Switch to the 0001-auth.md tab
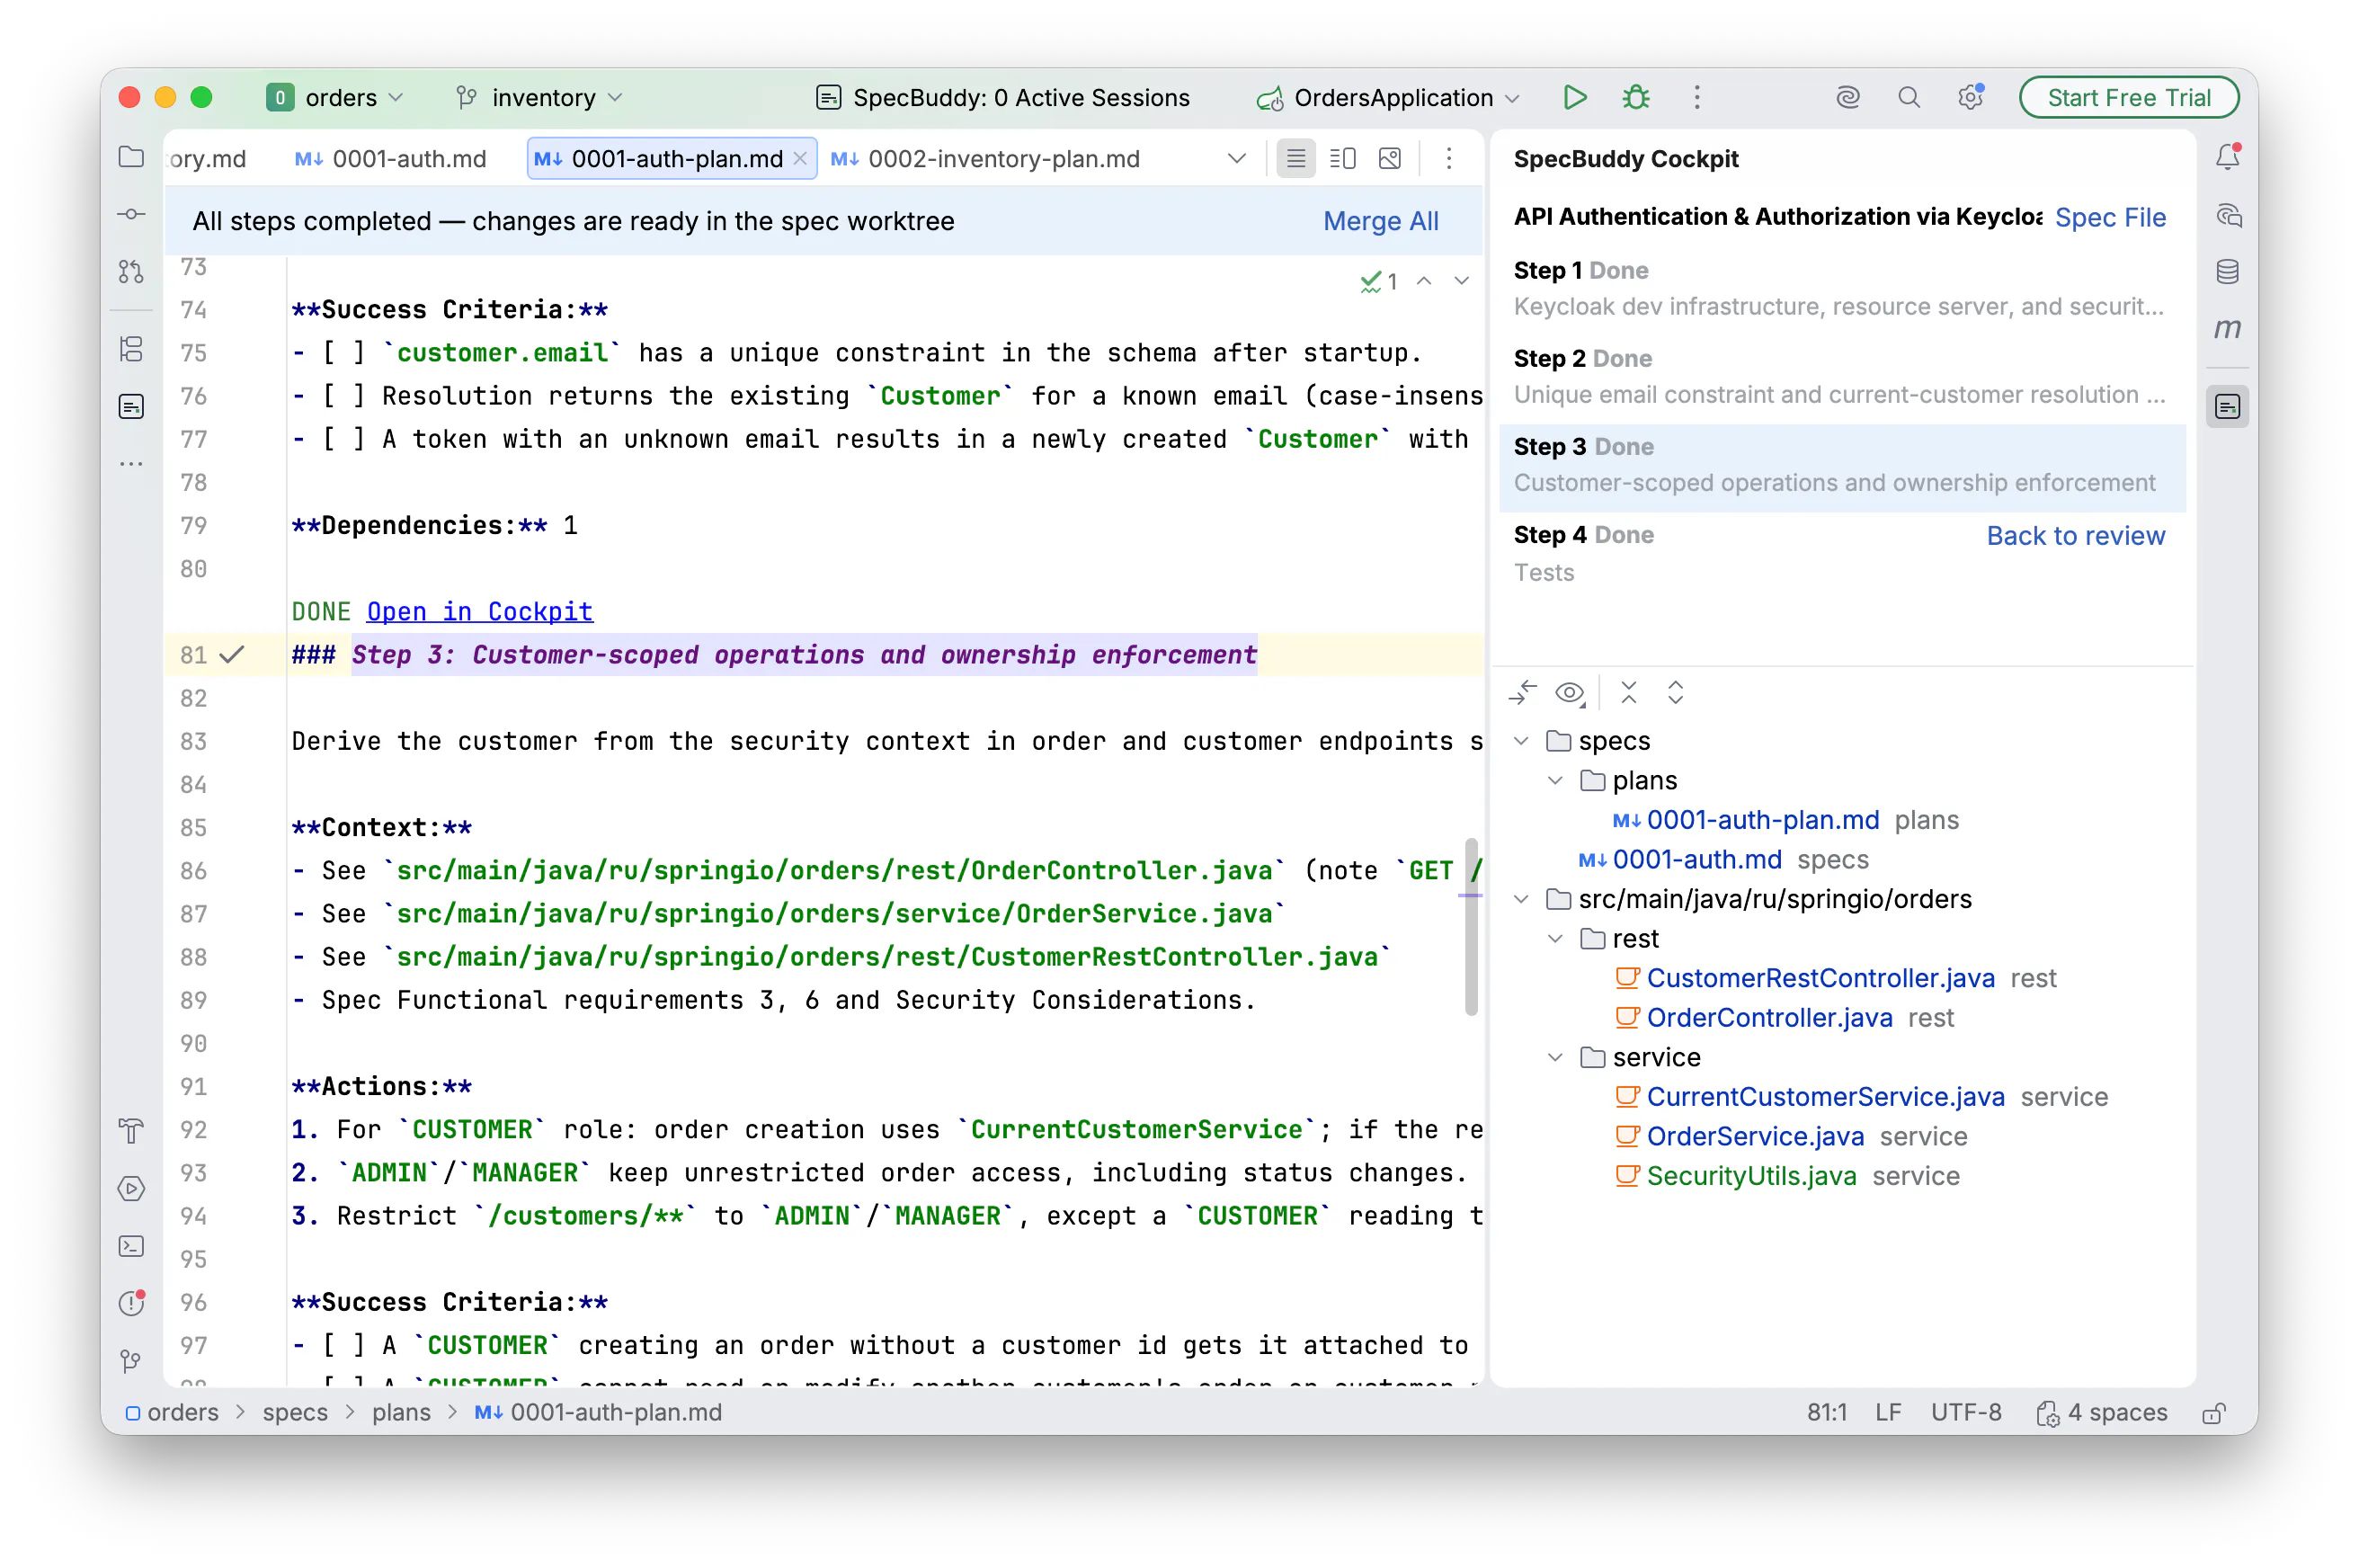Screen dimensions: 2359x1568 pyautogui.click(x=391, y=158)
